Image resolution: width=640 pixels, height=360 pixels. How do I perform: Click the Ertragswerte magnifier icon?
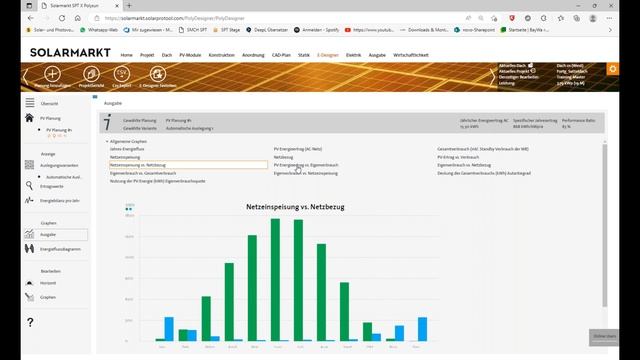click(x=29, y=186)
